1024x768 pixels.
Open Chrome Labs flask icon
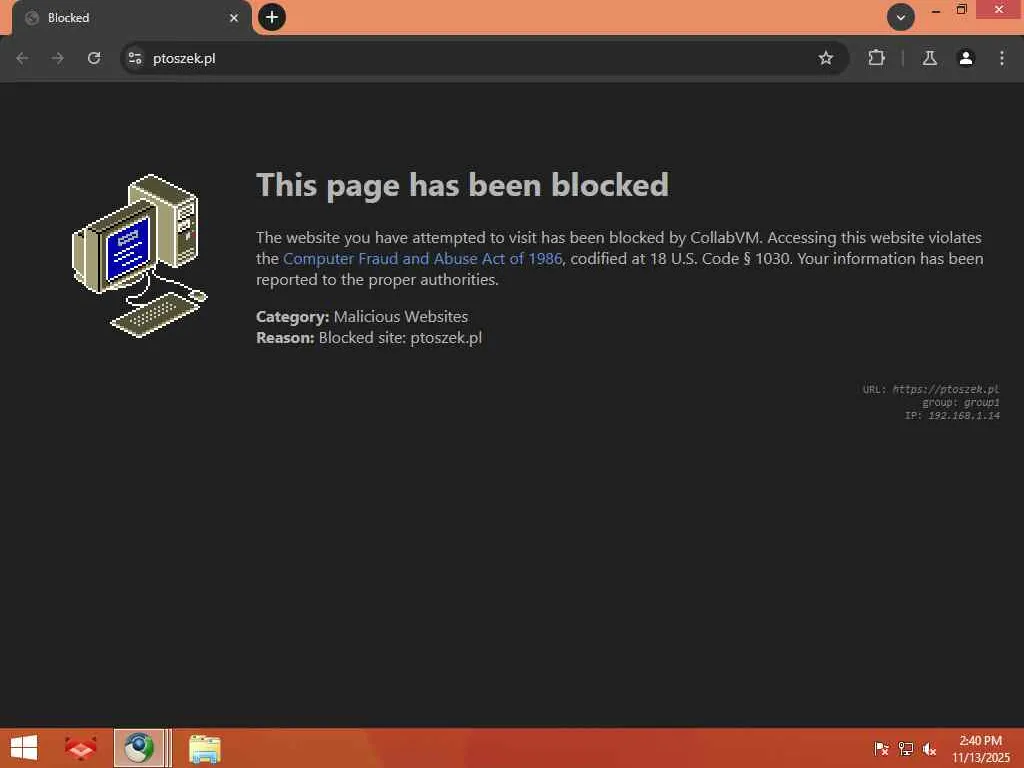pos(929,58)
